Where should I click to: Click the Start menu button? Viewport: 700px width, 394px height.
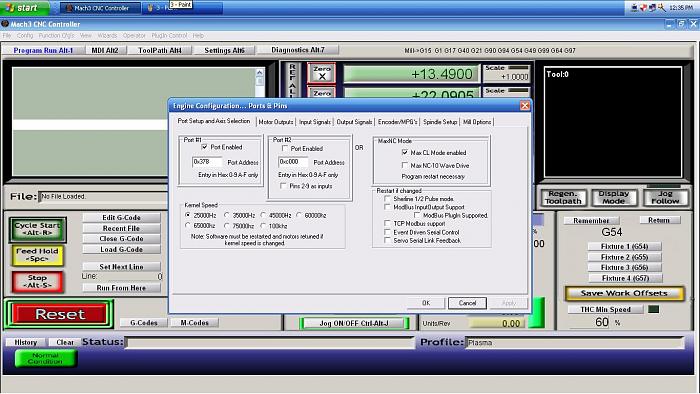click(x=24, y=8)
